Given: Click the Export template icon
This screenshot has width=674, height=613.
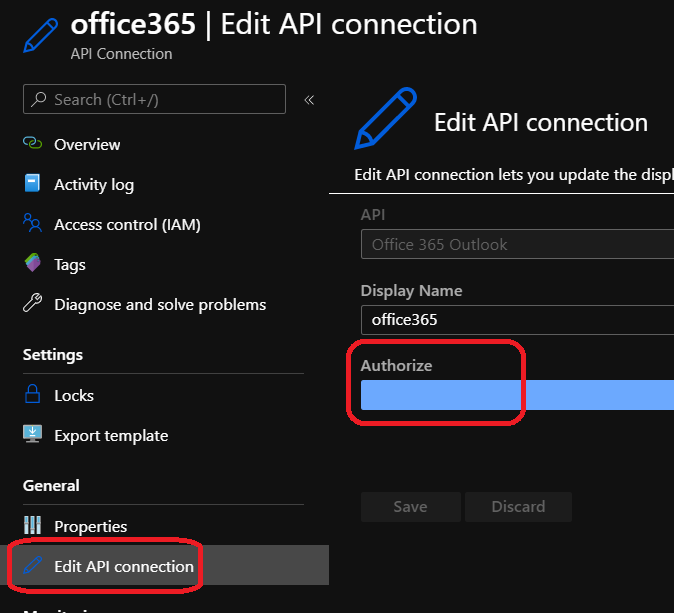Looking at the screenshot, I should coord(33,435).
